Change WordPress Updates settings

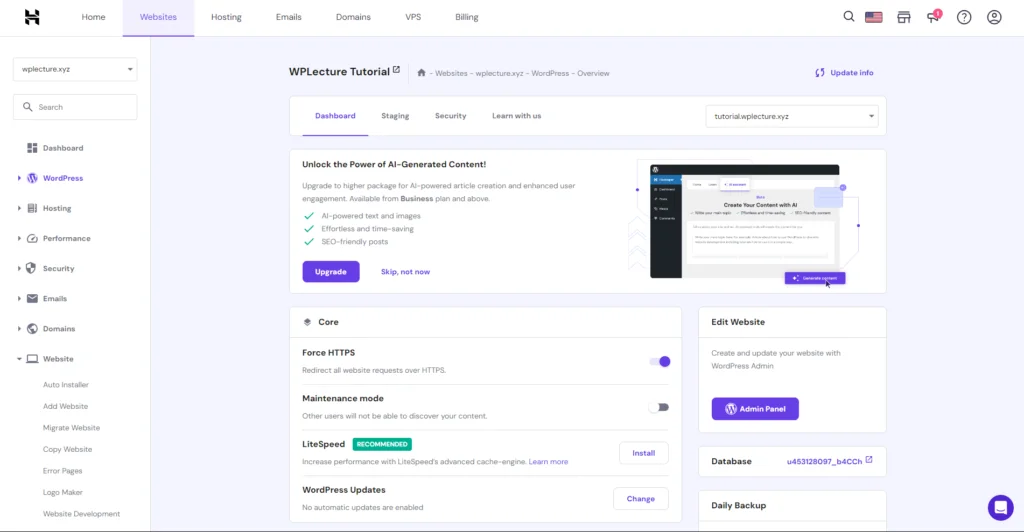tap(641, 499)
